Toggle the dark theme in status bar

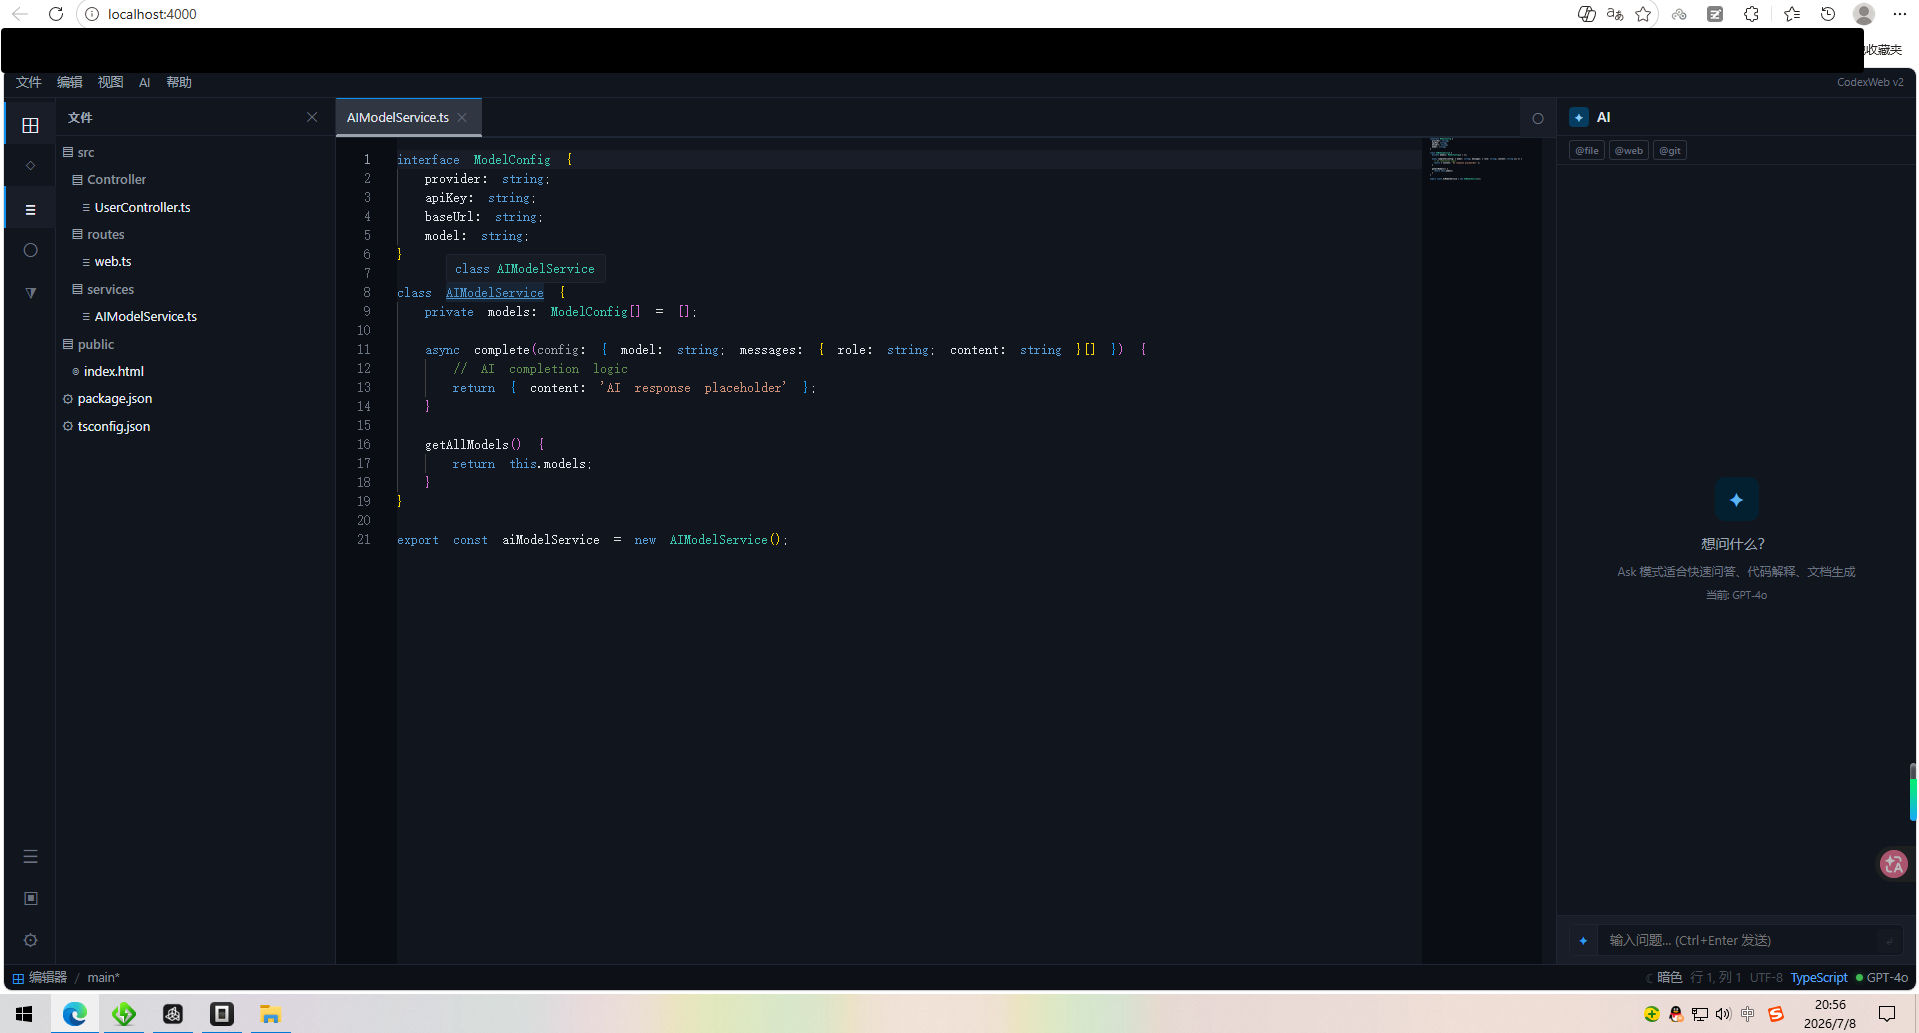coord(1664,978)
